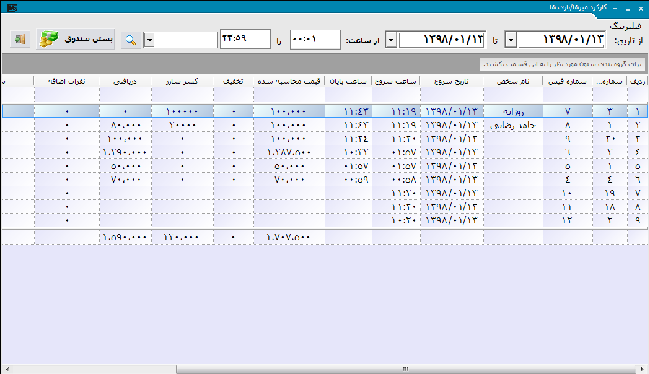Image resolution: width=649 pixels, height=374 pixels.
Task: Sort by the ردیف column header
Action: 637,82
